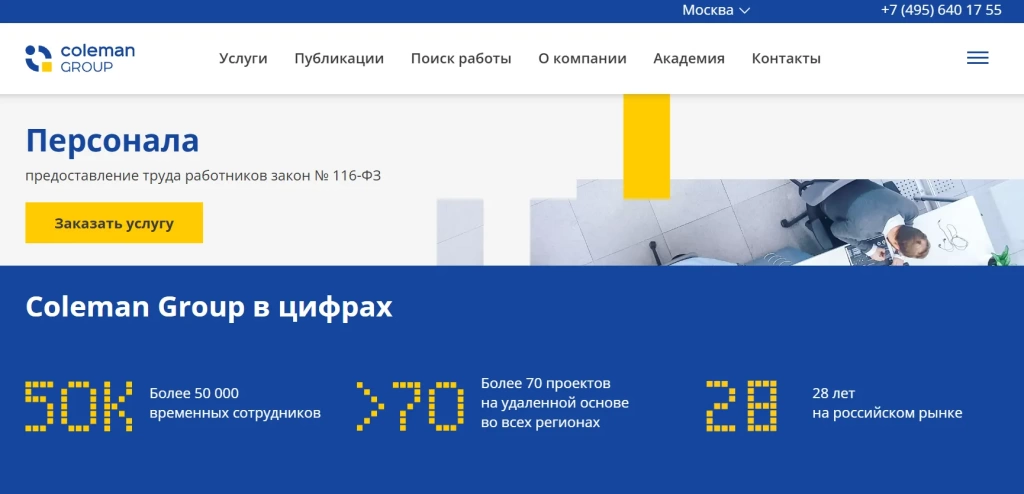The image size is (1024, 494).
Task: Click the Coleman Group logo
Action: (80, 58)
